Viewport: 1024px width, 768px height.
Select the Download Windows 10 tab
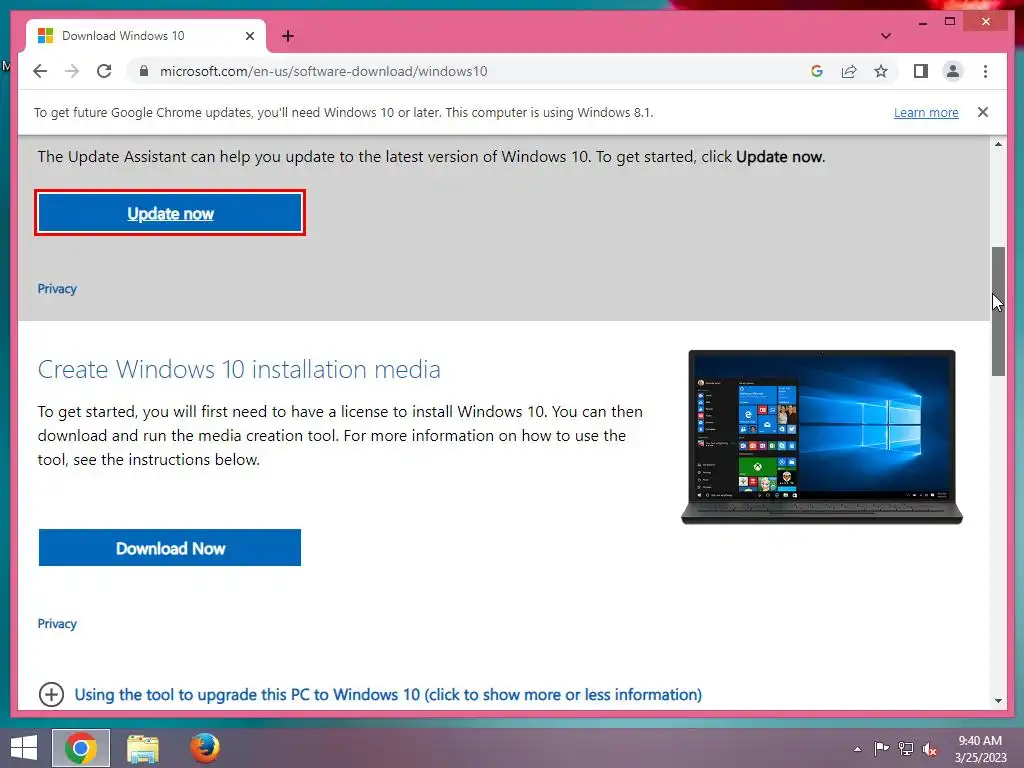coord(146,36)
